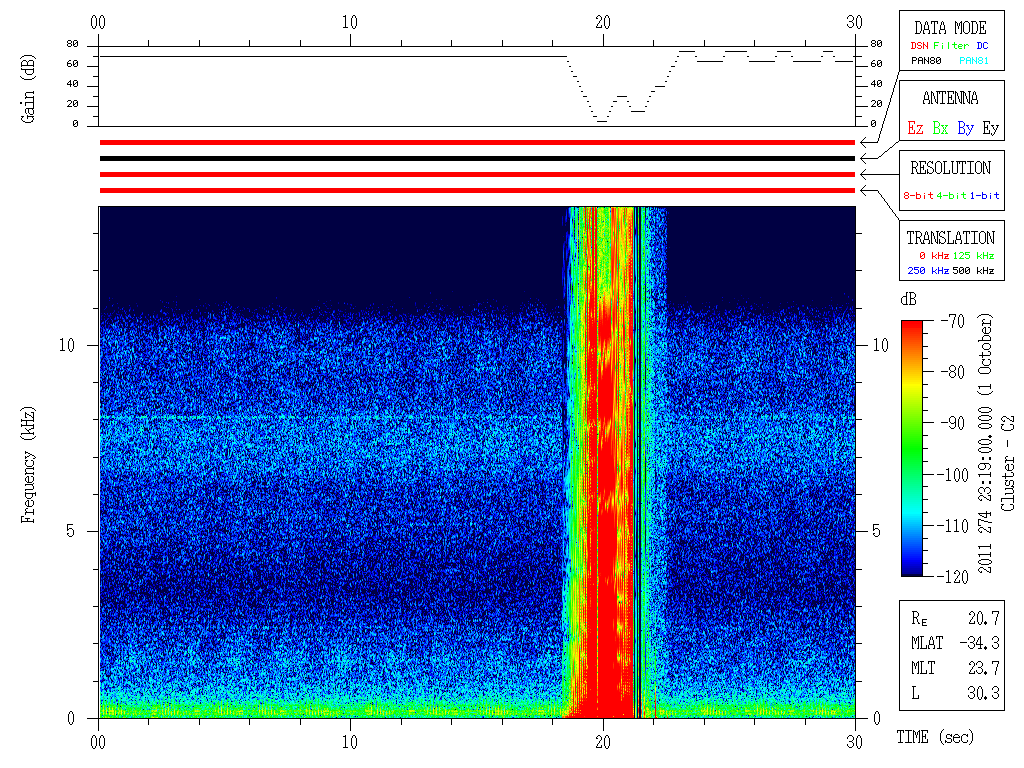This screenshot has width=1024, height=768.
Task: Click the 500 kHz translation label
Action: coord(973,271)
